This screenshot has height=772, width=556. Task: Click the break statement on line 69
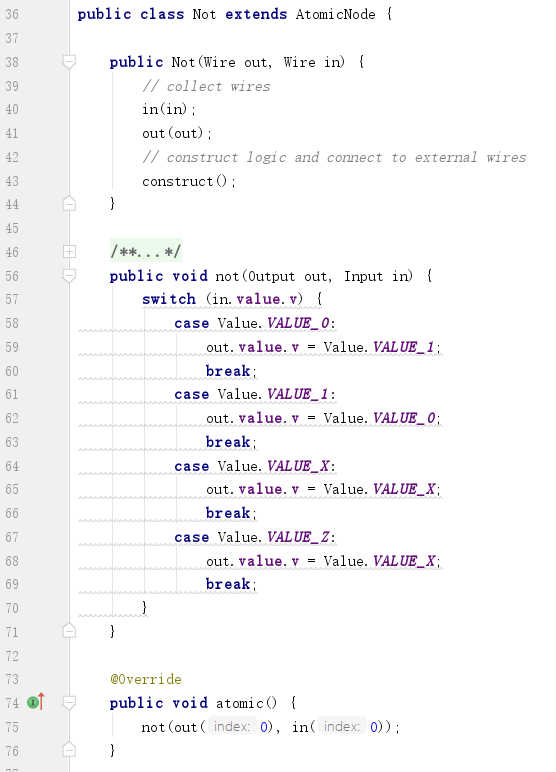pyautogui.click(x=231, y=584)
